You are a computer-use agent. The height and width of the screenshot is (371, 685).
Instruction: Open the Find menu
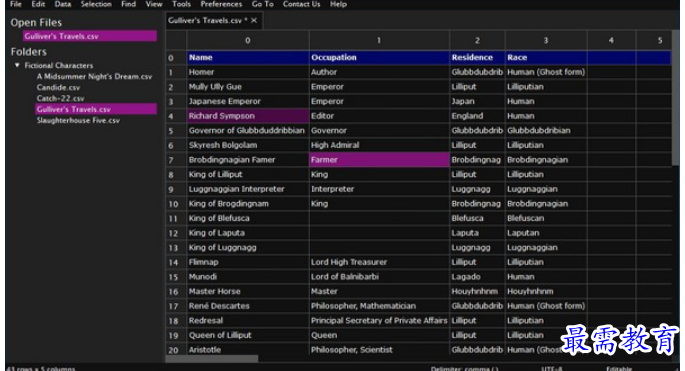point(128,4)
